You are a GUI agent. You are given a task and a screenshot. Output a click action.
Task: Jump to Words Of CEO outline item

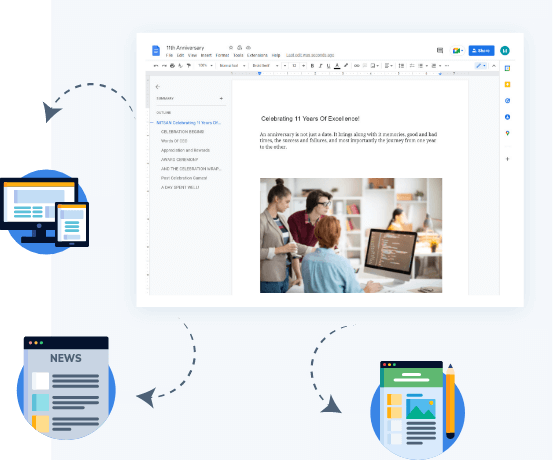(x=174, y=141)
